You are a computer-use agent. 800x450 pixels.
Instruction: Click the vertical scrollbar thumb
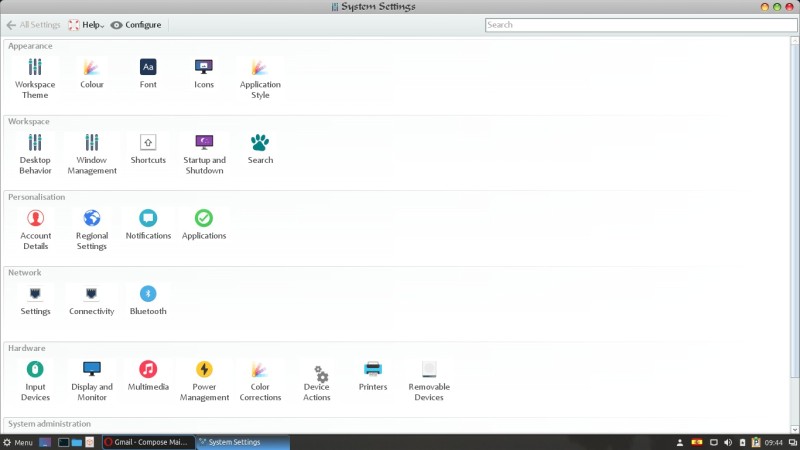coord(795,212)
